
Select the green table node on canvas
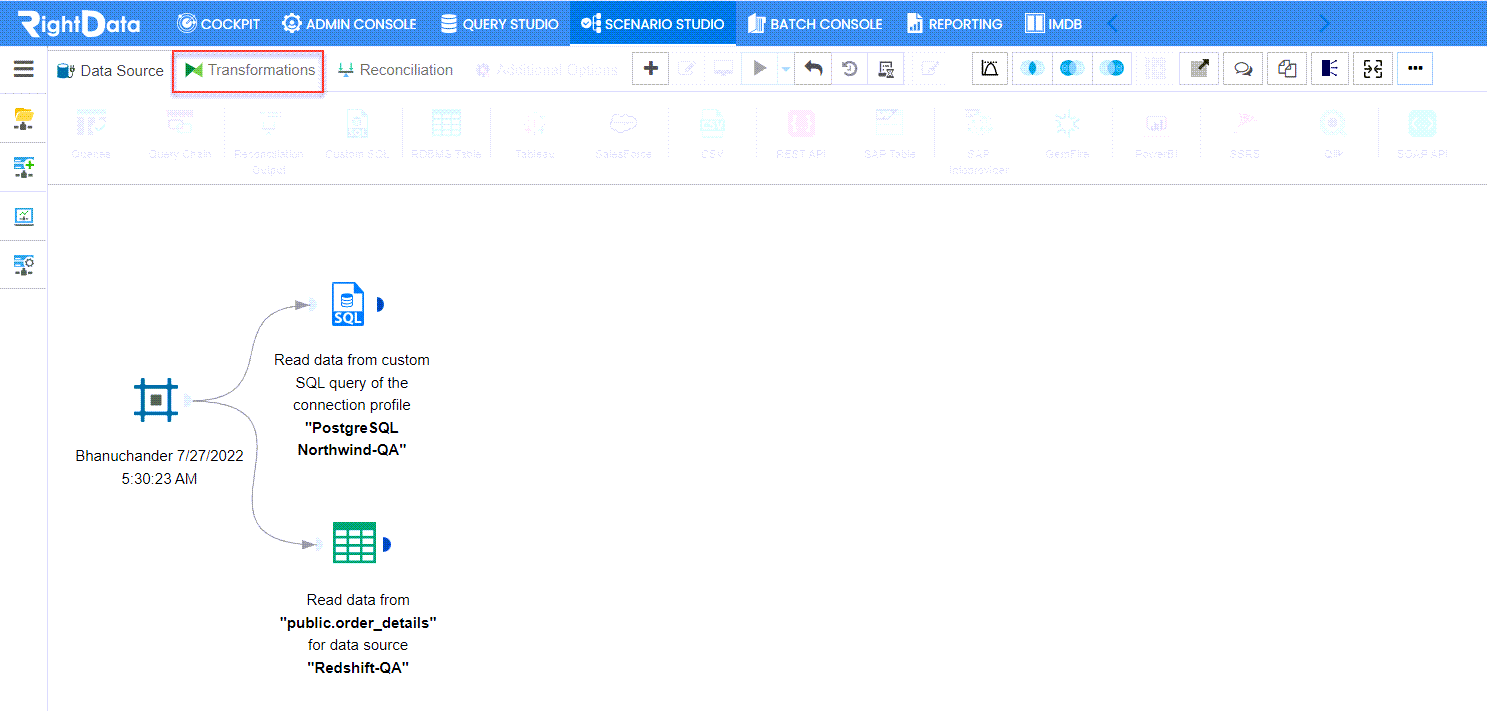[x=354, y=543]
